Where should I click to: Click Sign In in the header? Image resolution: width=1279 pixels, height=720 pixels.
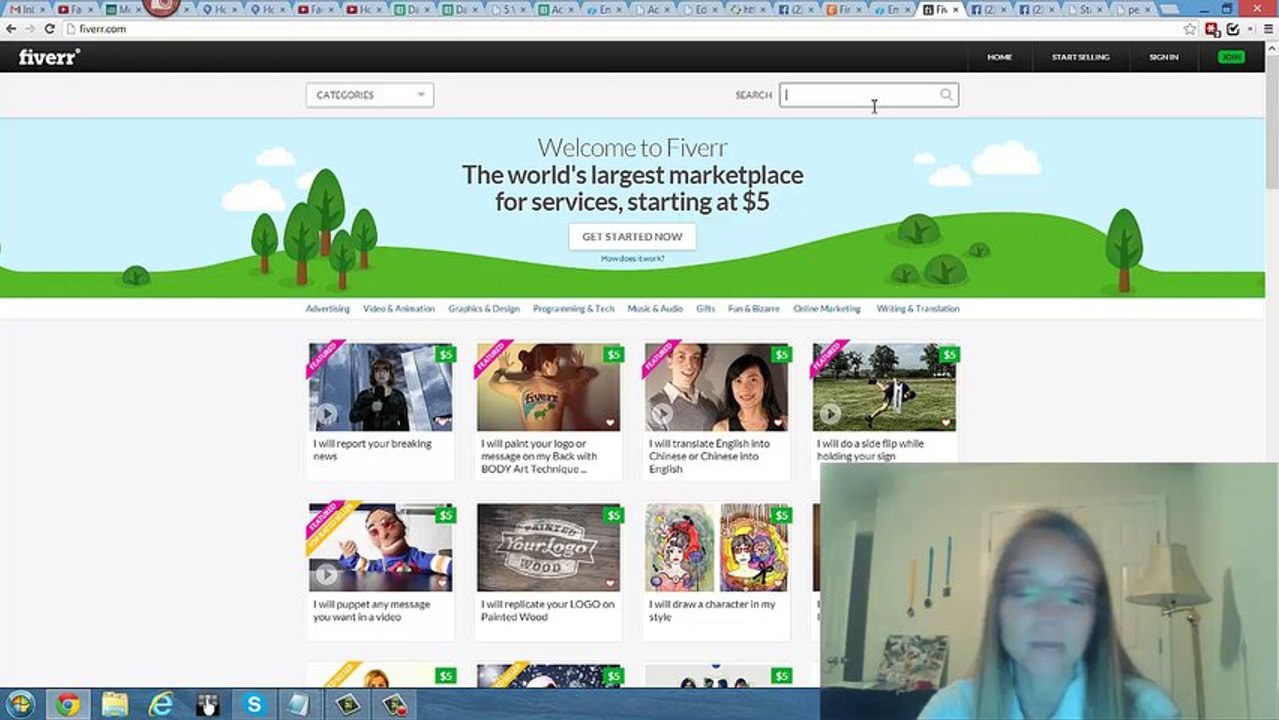pos(1163,57)
